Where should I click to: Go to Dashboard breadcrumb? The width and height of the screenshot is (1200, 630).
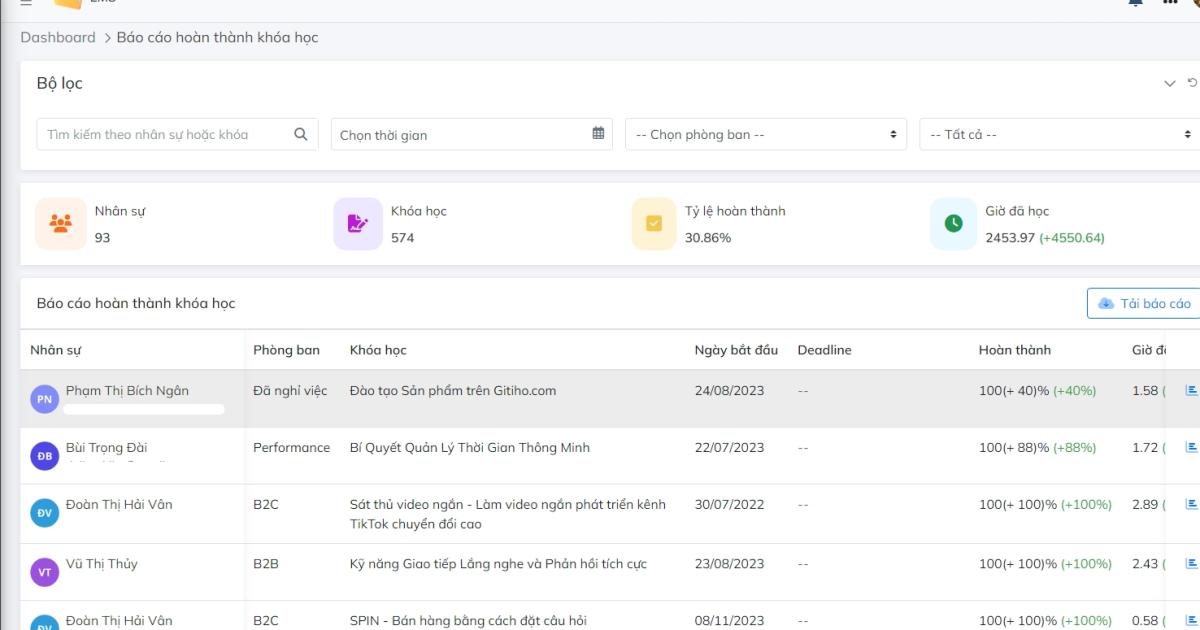click(58, 37)
